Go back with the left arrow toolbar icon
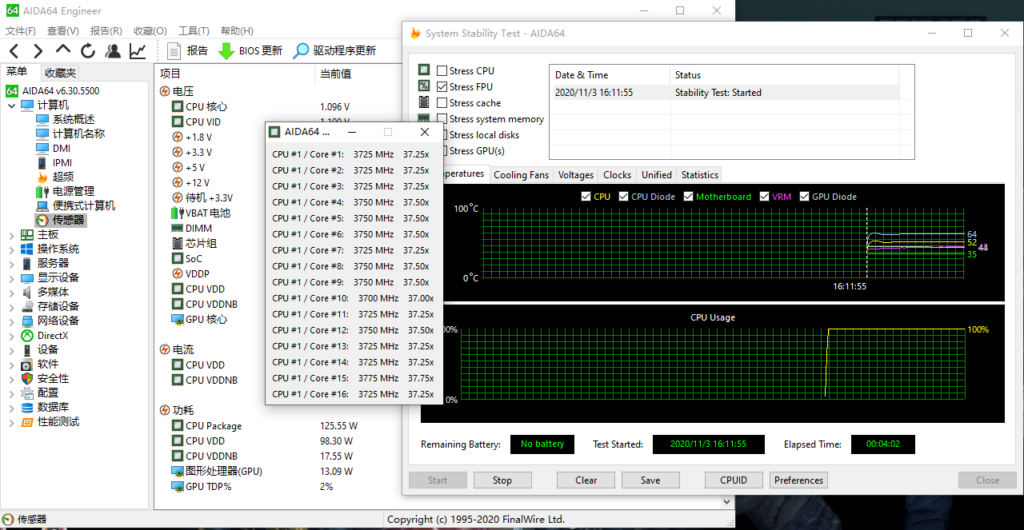Image resolution: width=1024 pixels, height=530 pixels. pos(14,50)
